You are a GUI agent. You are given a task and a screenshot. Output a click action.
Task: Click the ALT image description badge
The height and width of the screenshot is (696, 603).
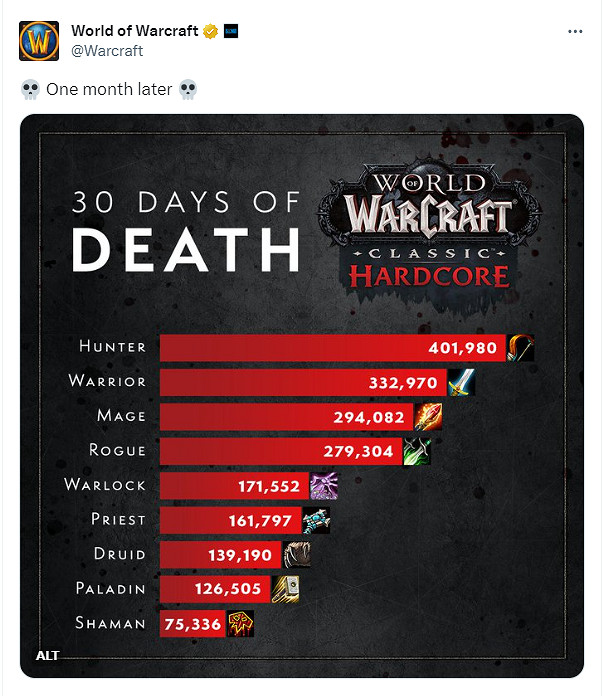(47, 656)
